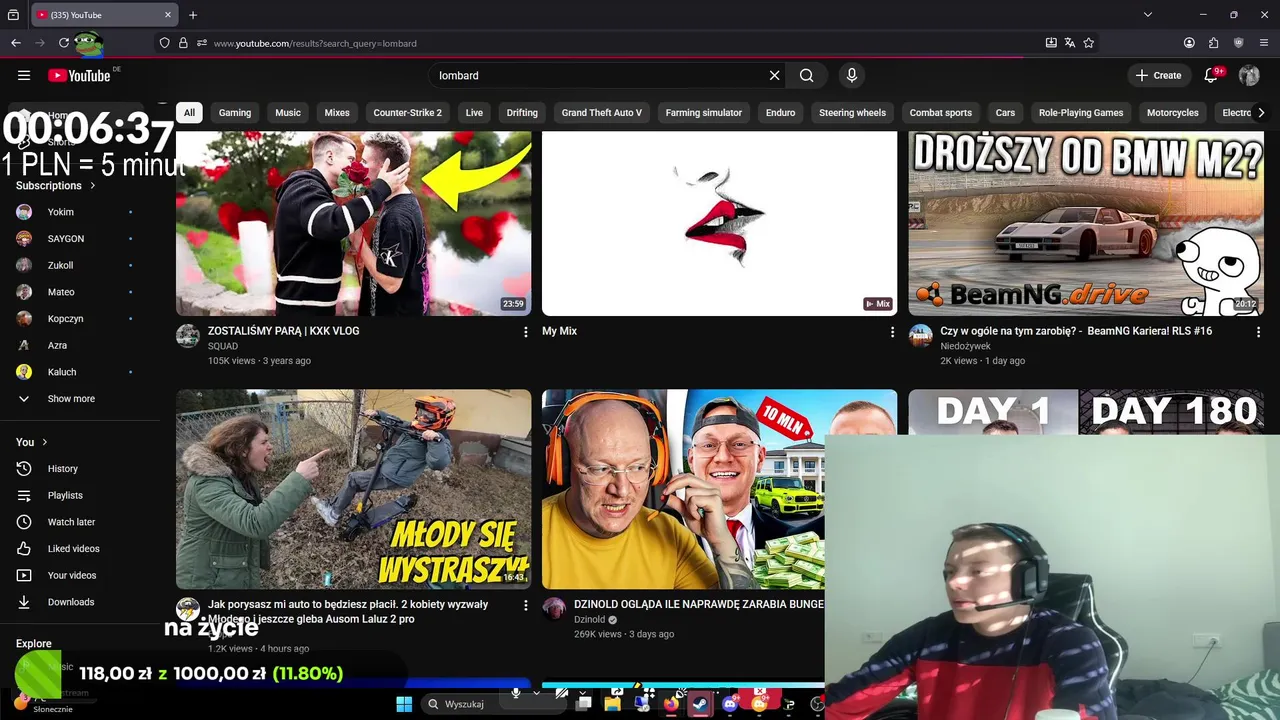Open Discord from the taskbar
This screenshot has width=1280, height=720.
click(x=730, y=704)
